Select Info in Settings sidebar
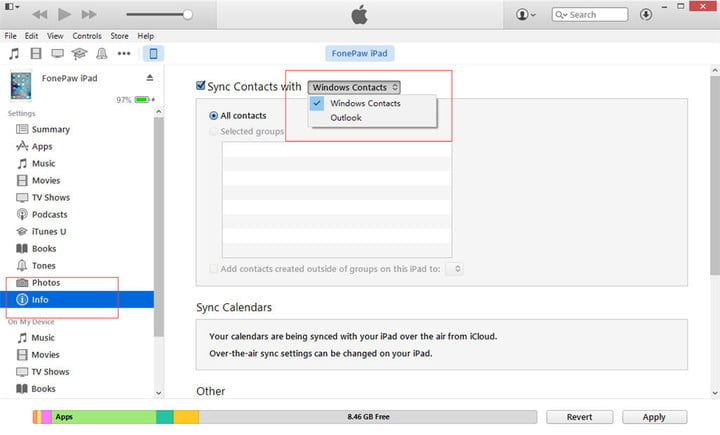Image resolution: width=720 pixels, height=435 pixels. (x=77, y=299)
